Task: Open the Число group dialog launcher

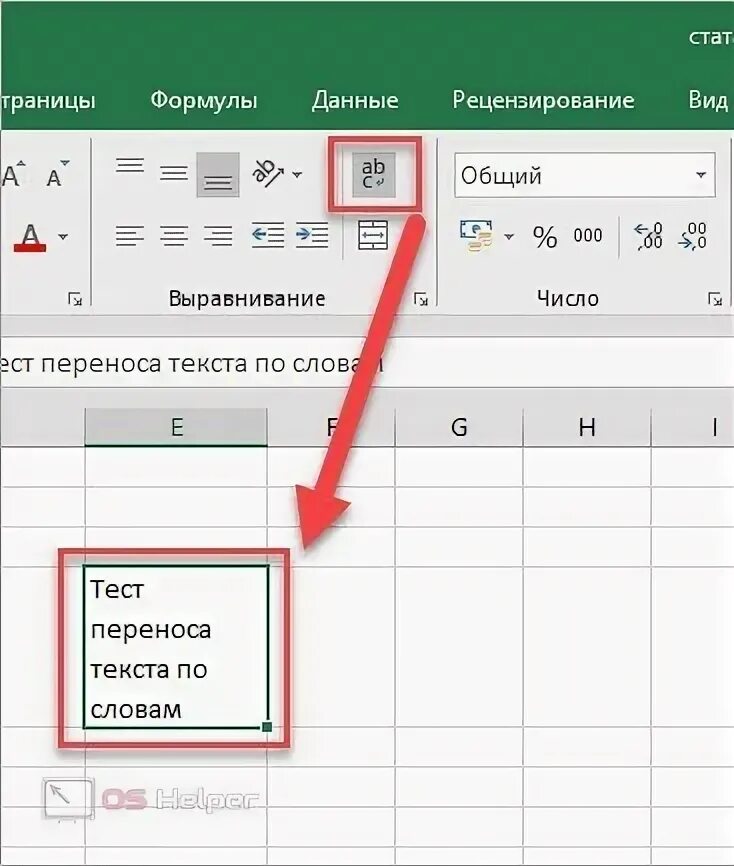Action: (715, 299)
